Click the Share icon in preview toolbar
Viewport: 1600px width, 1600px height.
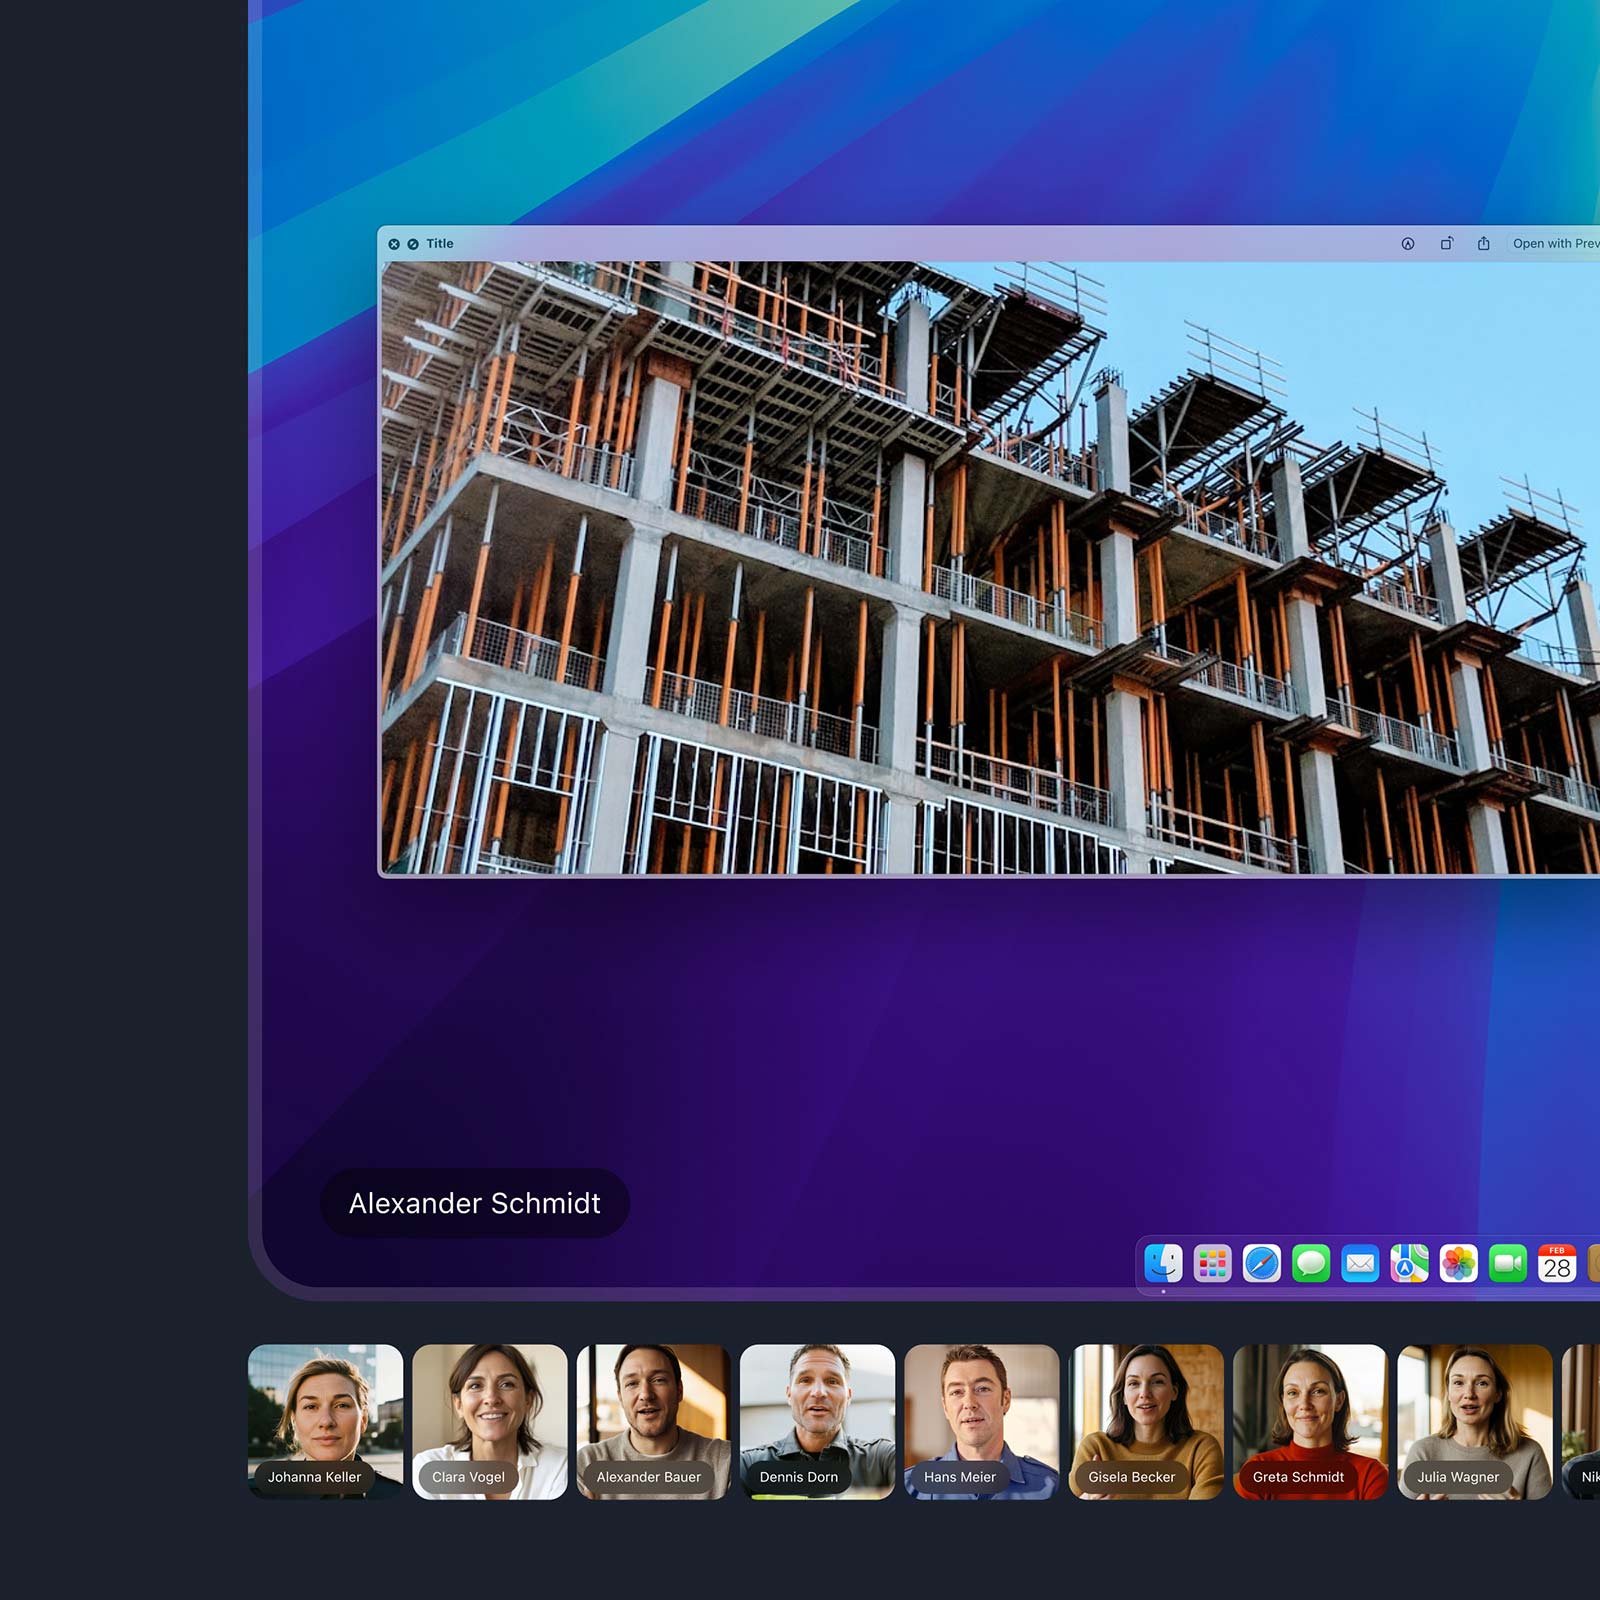1483,244
